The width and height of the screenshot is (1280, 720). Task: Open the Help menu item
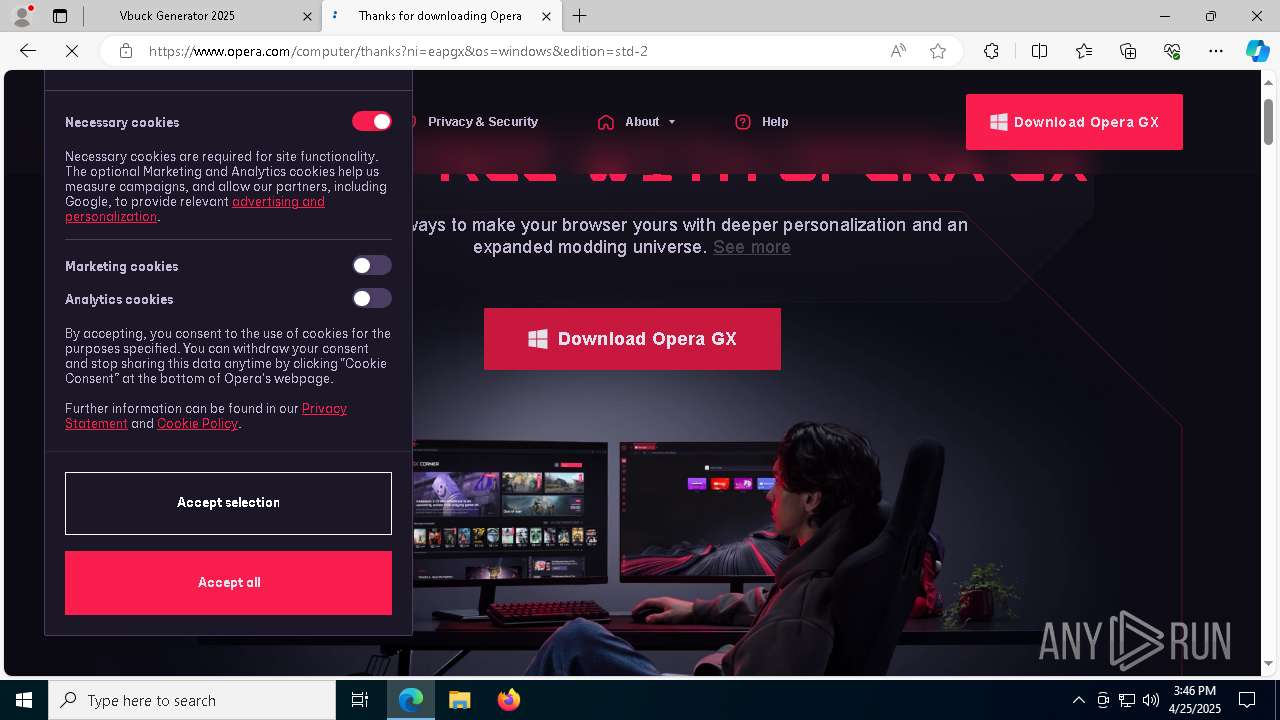point(775,122)
